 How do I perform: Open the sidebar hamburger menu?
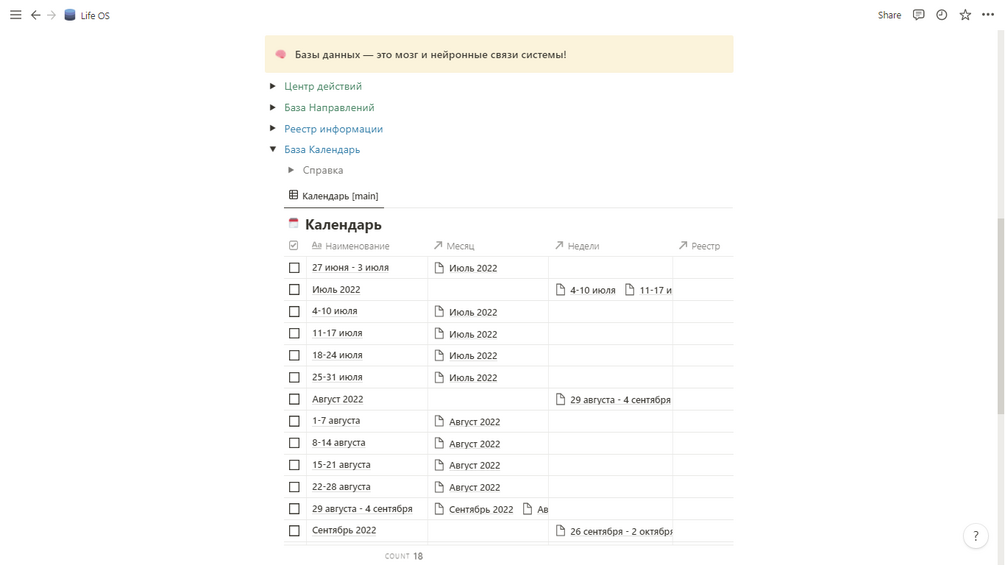click(x=16, y=15)
